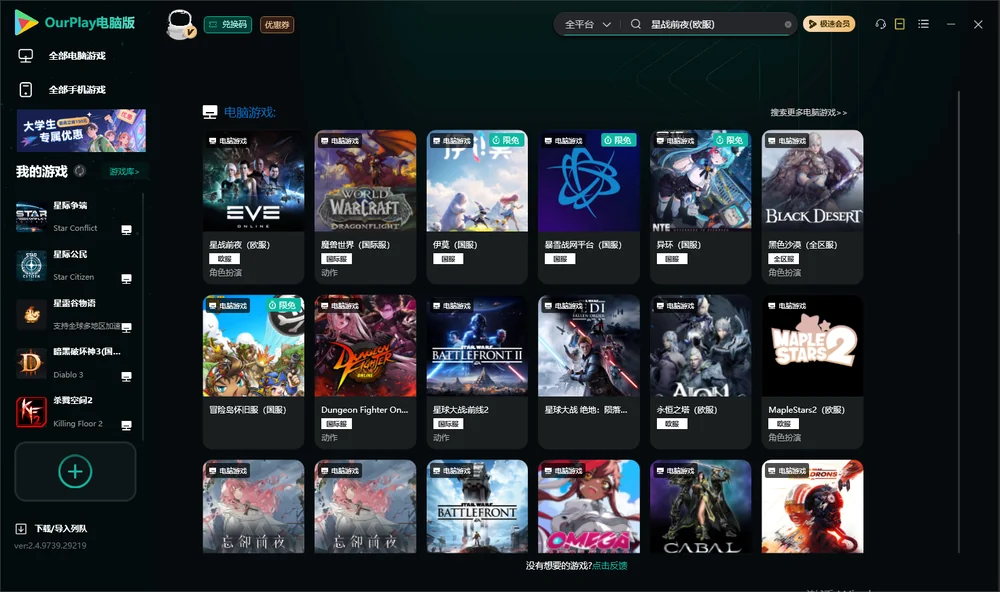The width and height of the screenshot is (1000, 592).
Task: Click the plus button to add a game
Action: pos(75,471)
